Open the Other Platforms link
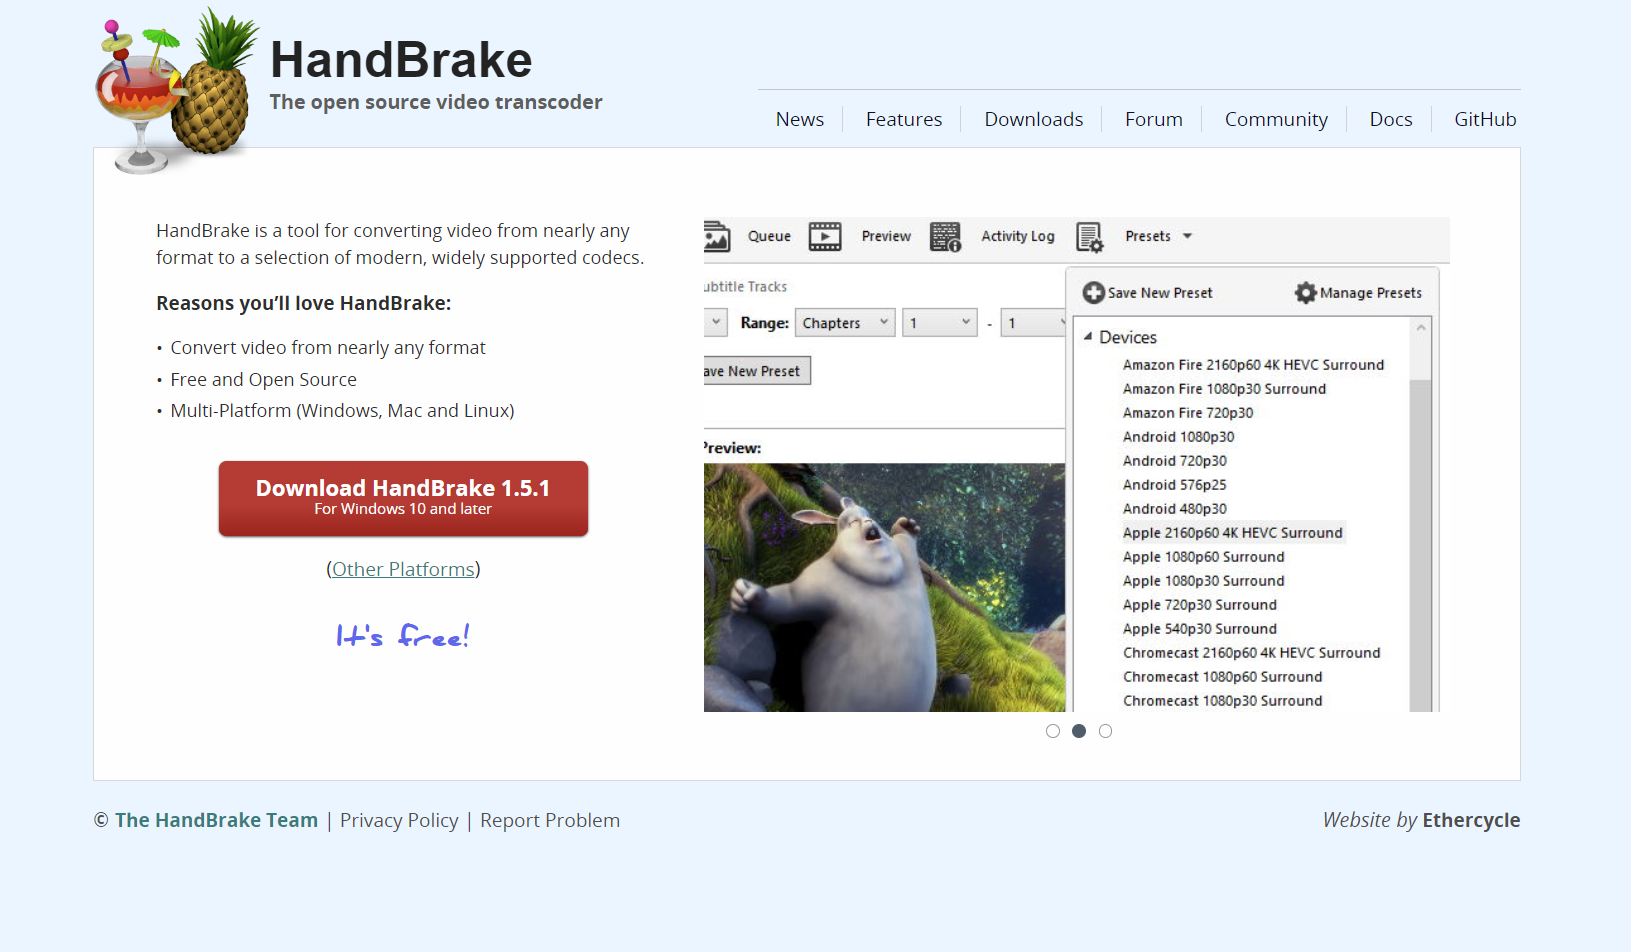This screenshot has height=952, width=1631. coord(403,569)
